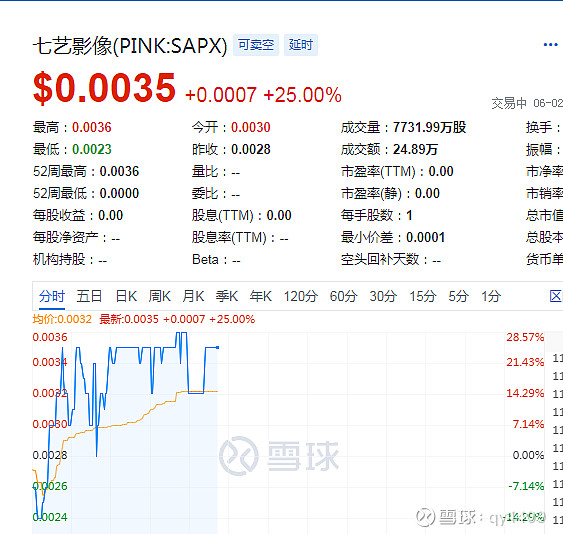Switch to the 日K chart tab
The image size is (563, 534).
[126, 297]
